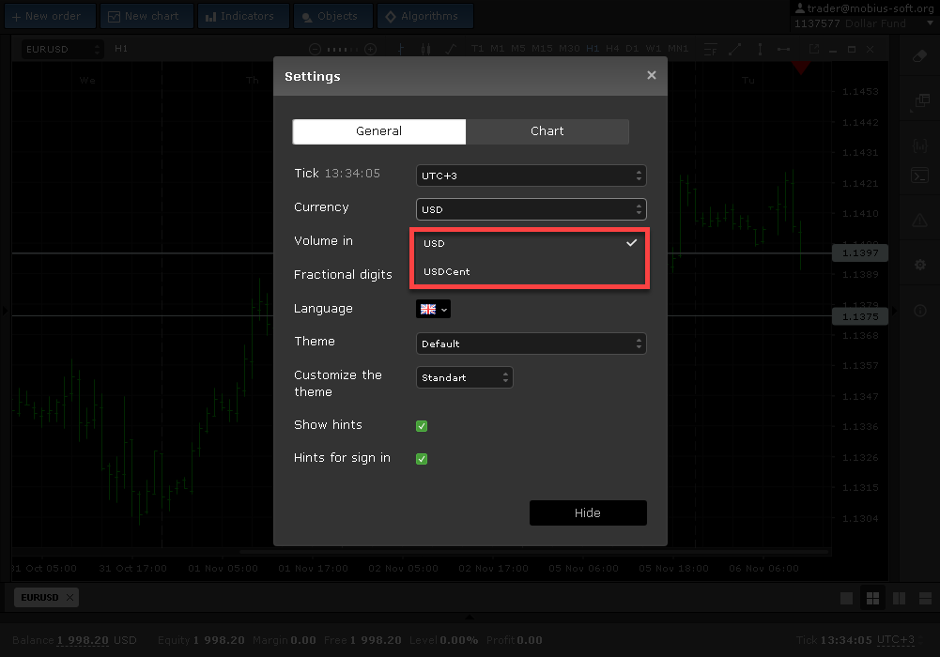The image size is (940, 657).
Task: Click the user account icon at top
Action: (800, 8)
